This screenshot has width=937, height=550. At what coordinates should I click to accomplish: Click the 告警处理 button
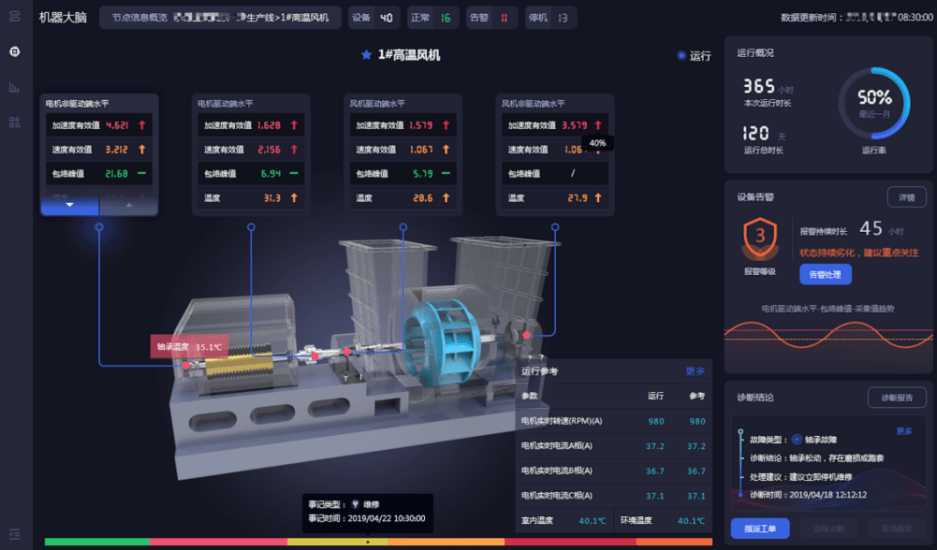pyautogui.click(x=824, y=273)
